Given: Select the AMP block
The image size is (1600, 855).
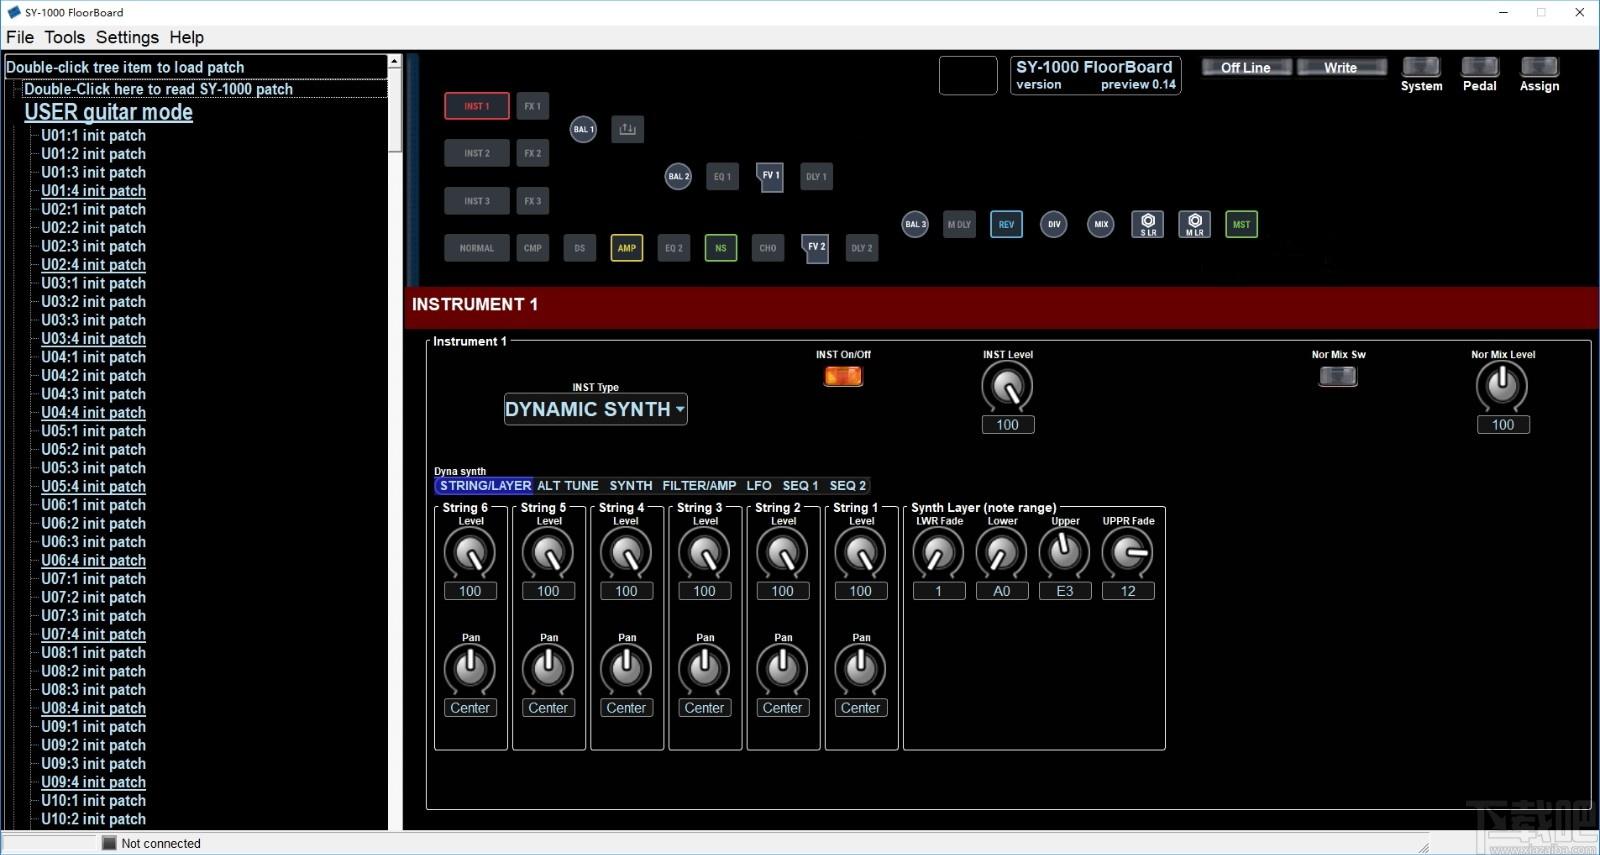Looking at the screenshot, I should pos(627,248).
